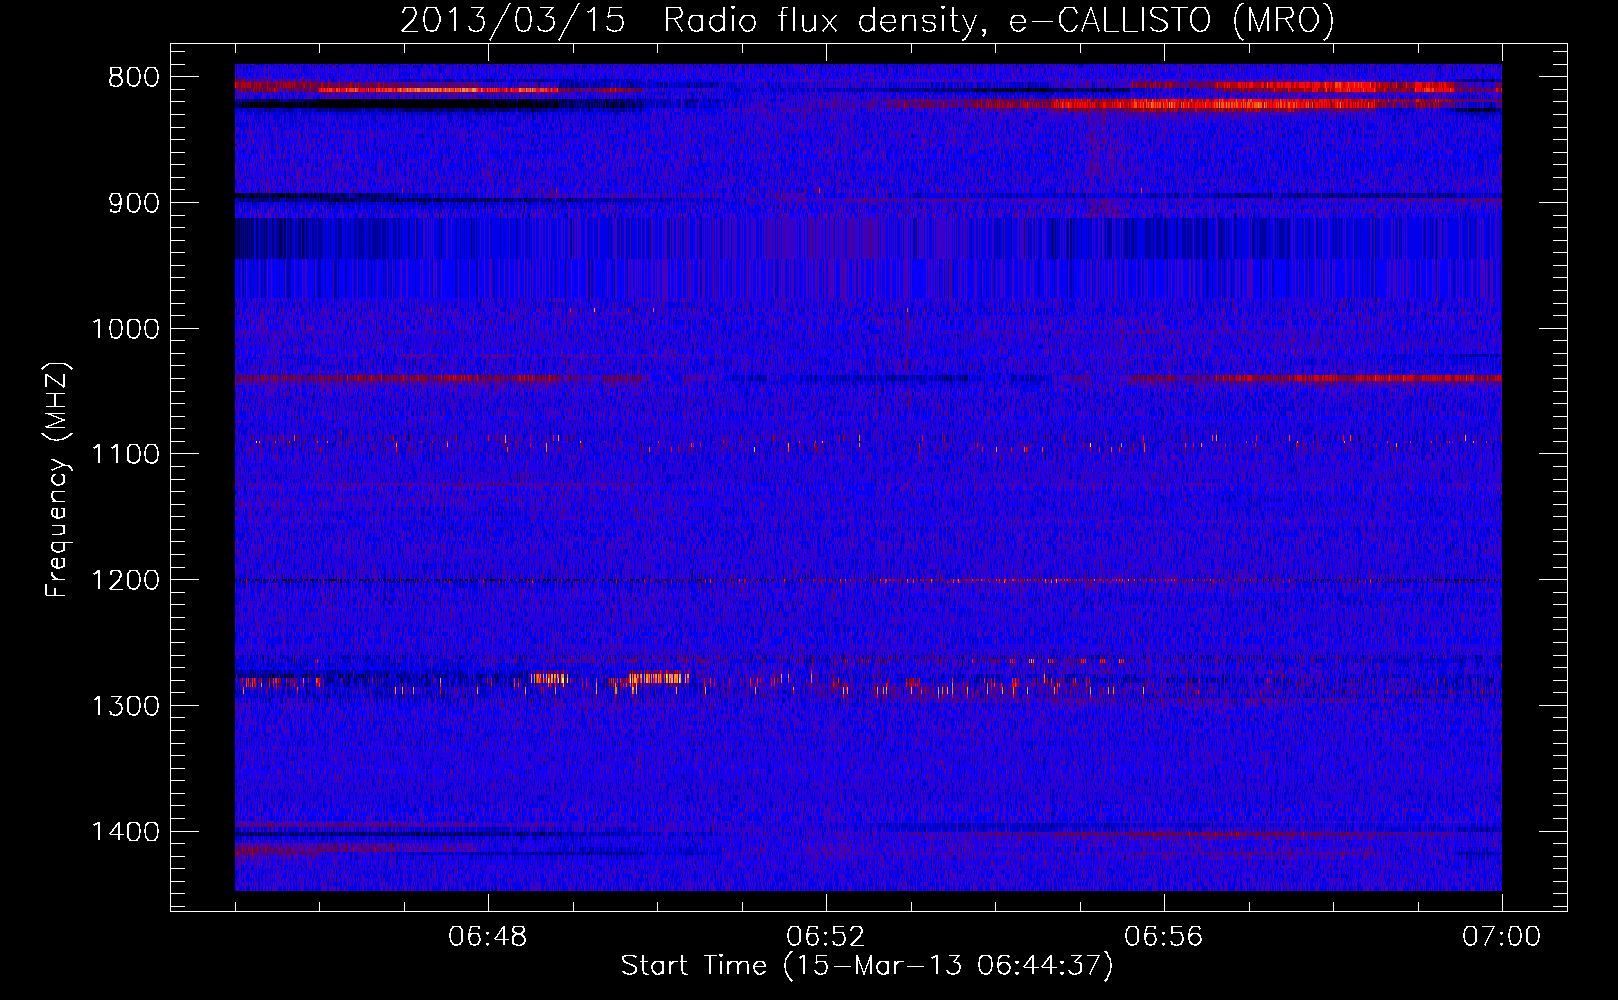Viewport: 1618px width, 1000px height.
Task: Click the 07:00 time axis label
Action: click(1502, 937)
